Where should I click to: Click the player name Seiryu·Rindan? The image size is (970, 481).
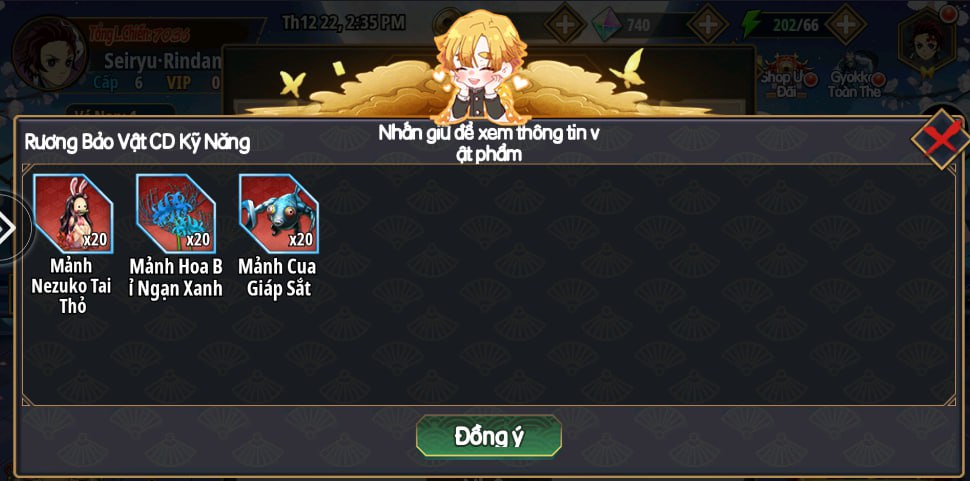[163, 61]
